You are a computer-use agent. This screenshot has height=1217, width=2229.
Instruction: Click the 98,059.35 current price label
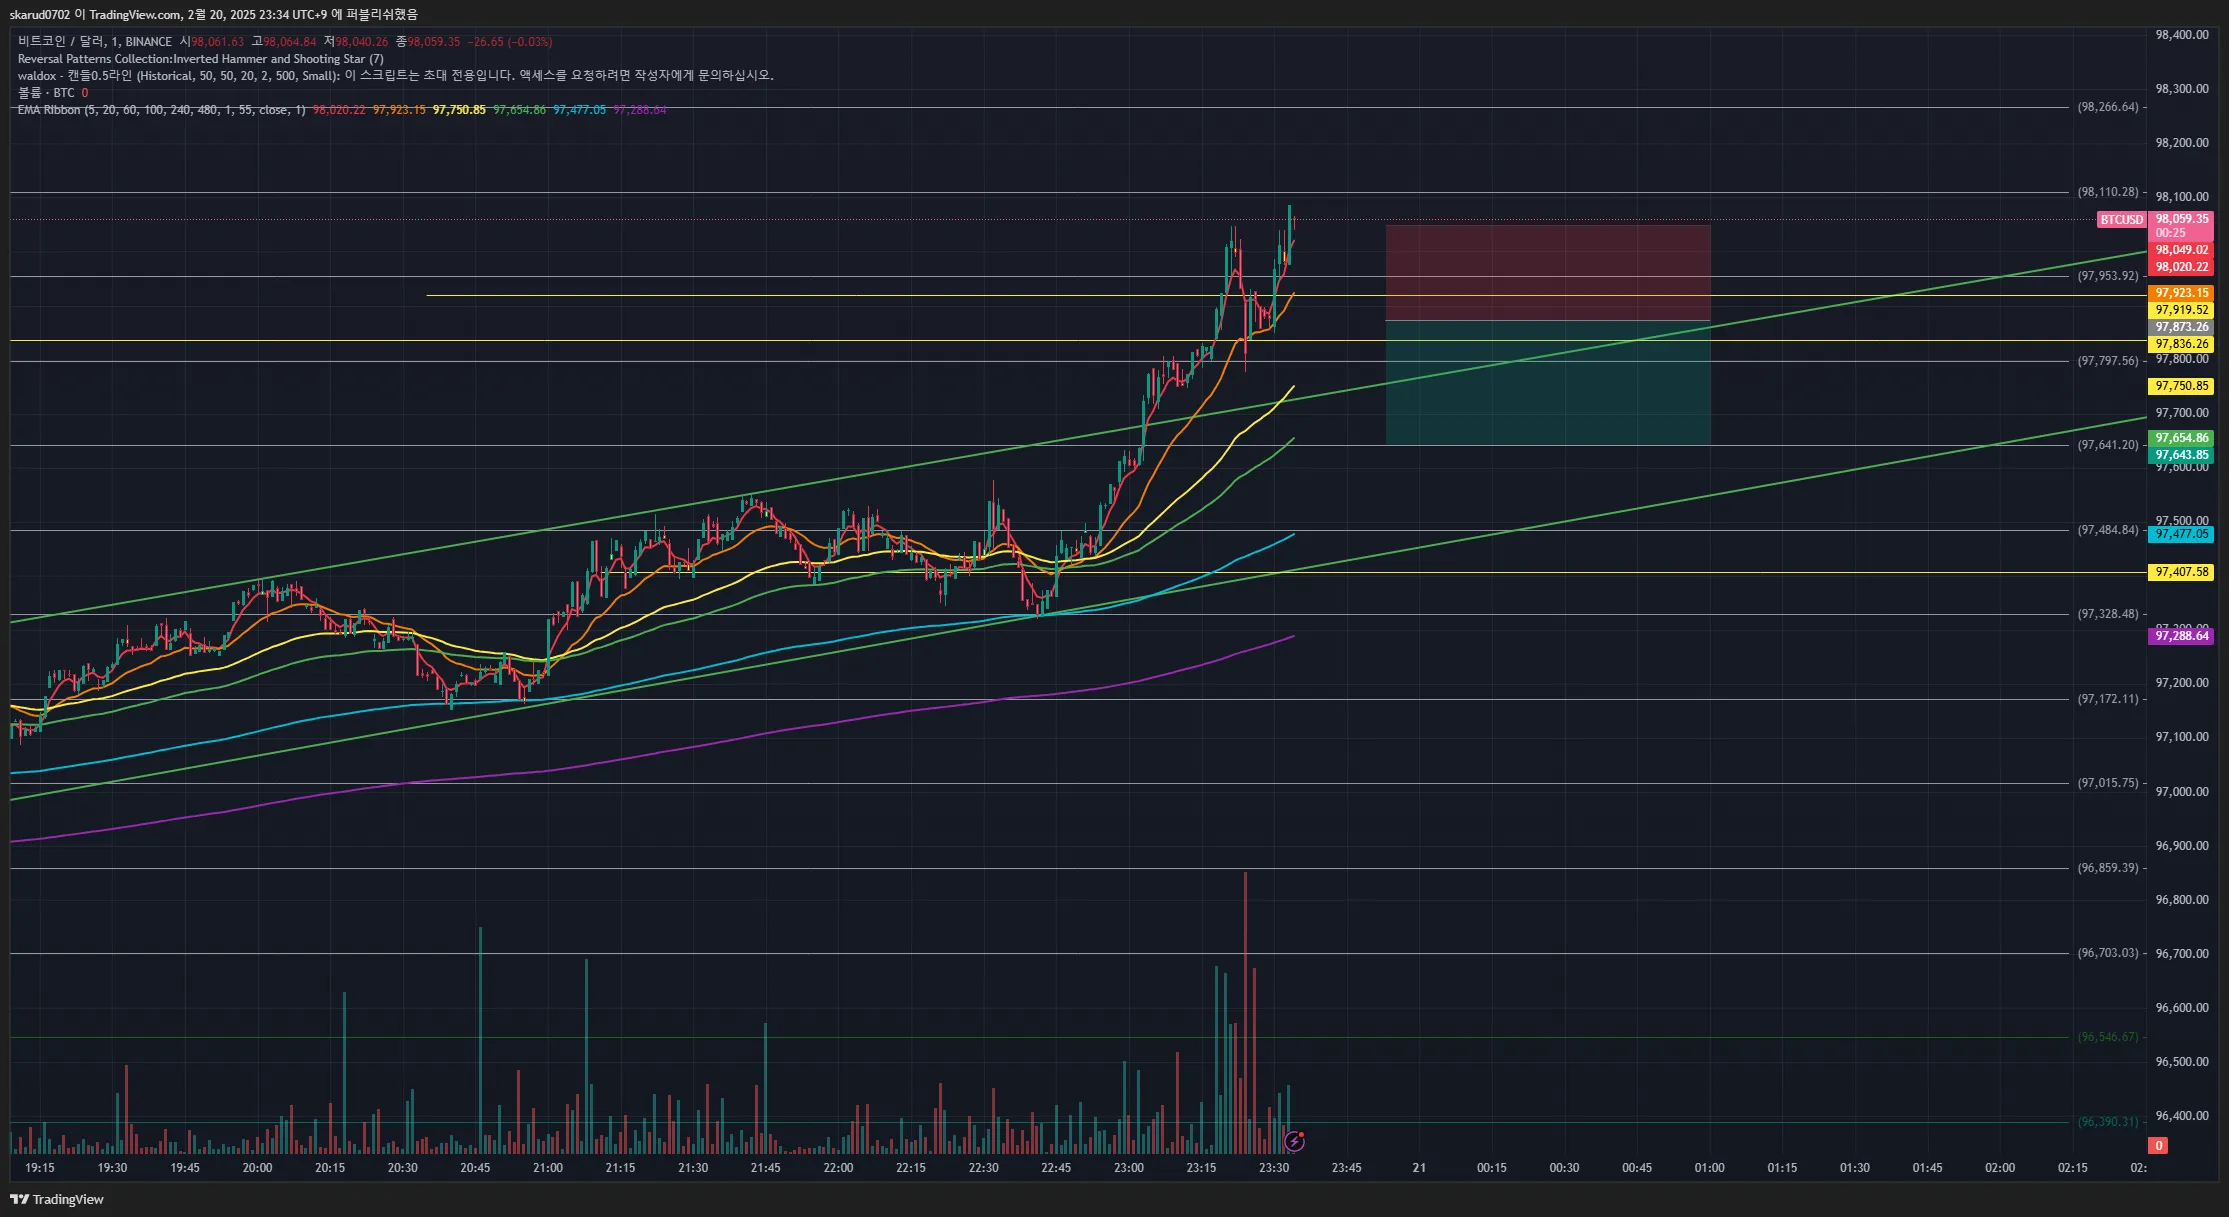[x=2182, y=219]
